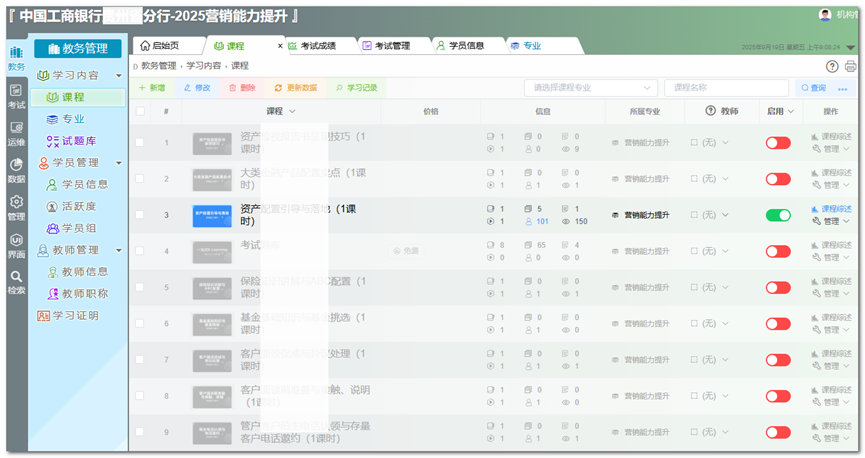Open the 管理 gear section

click(16, 209)
